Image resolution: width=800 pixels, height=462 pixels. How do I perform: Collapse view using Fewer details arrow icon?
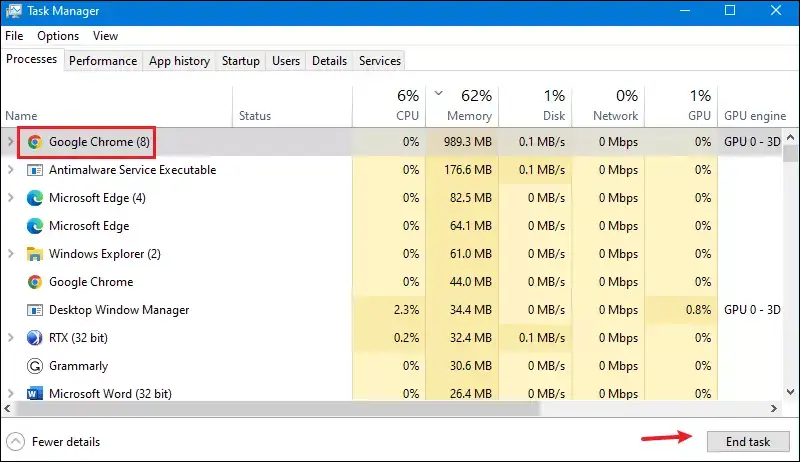(x=15, y=442)
